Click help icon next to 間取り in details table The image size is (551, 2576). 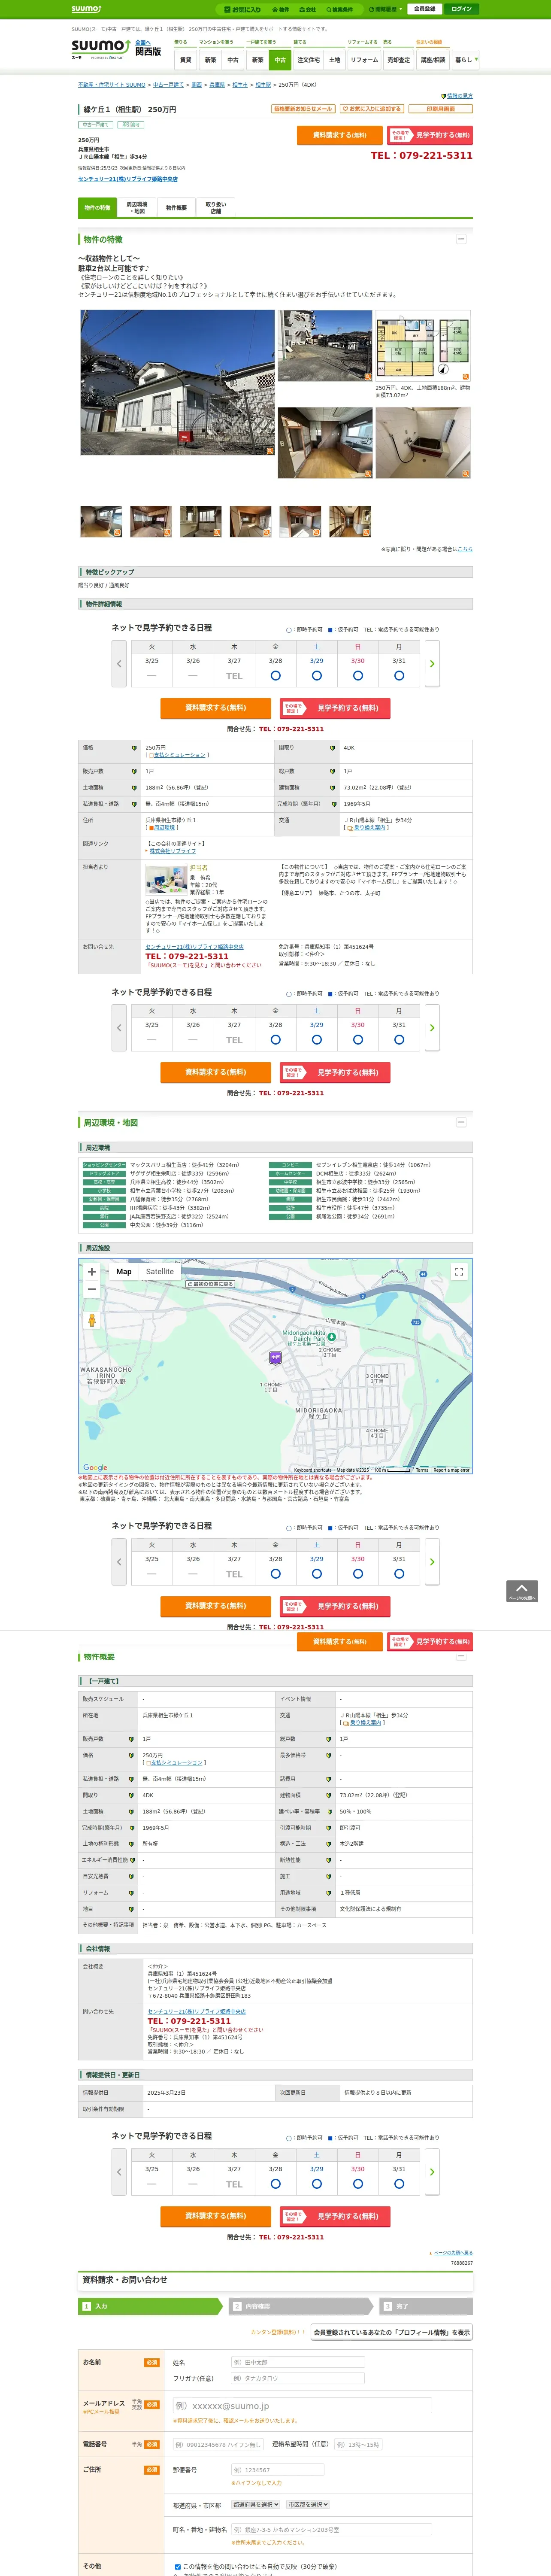point(333,748)
